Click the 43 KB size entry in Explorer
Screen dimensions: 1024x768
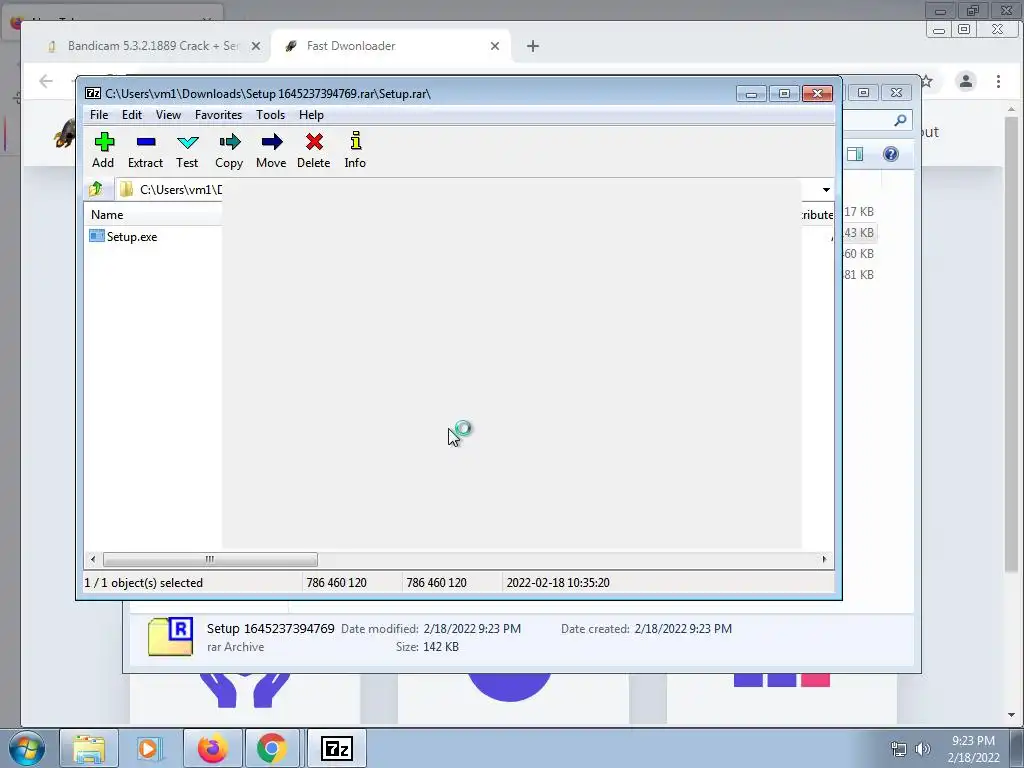[x=859, y=233]
